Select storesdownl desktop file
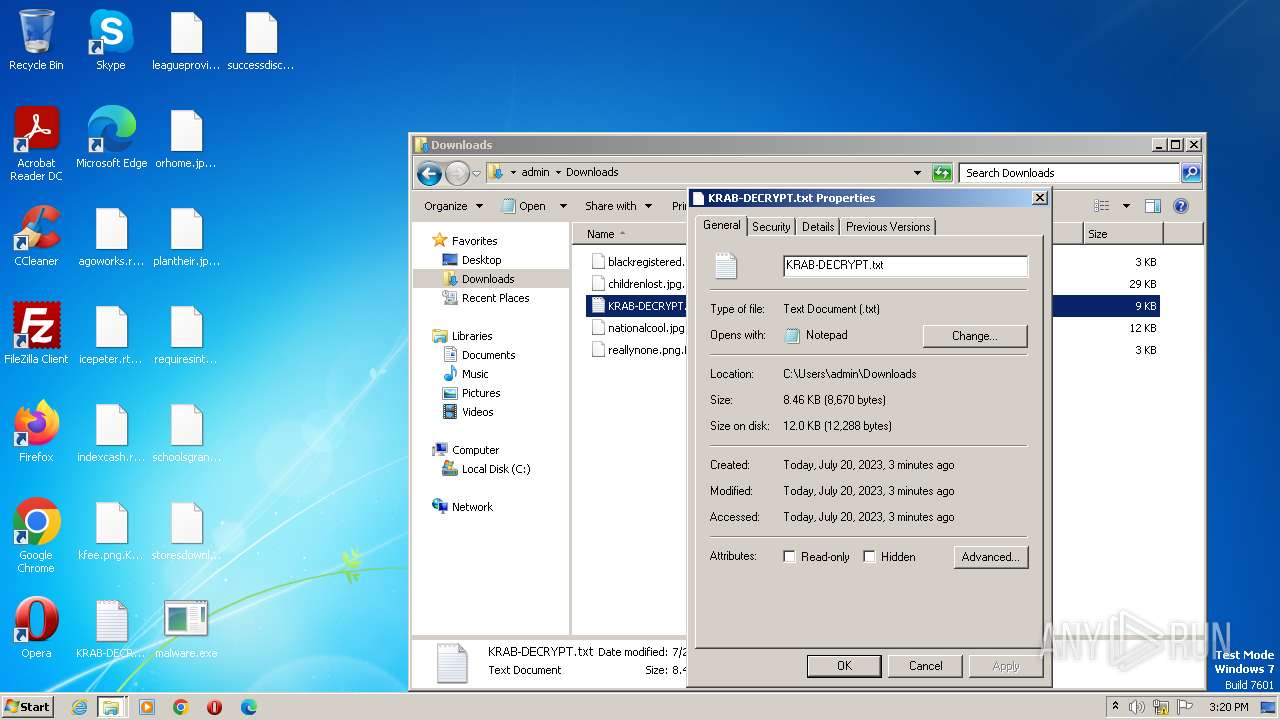This screenshot has width=1280, height=720. tap(186, 530)
